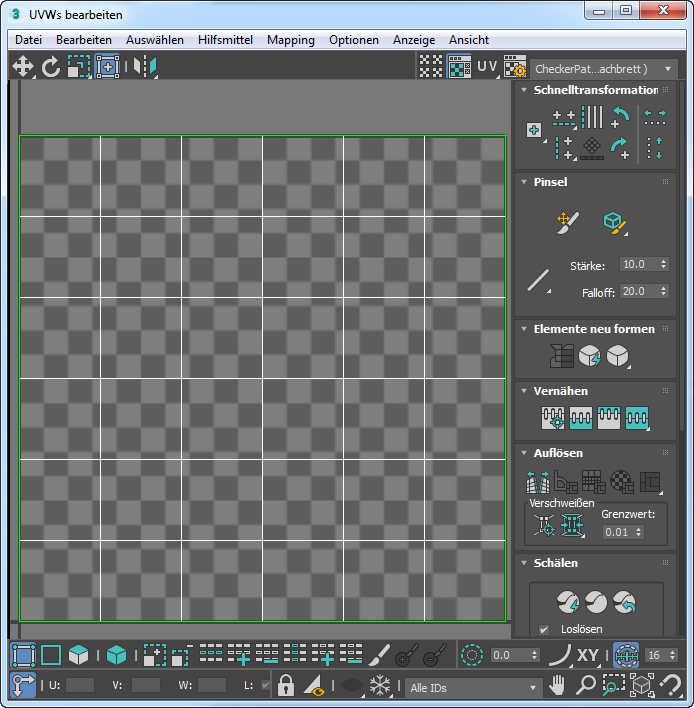This screenshot has width=694, height=708.
Task: Click the Space Vertically icon
Action: tap(654, 148)
